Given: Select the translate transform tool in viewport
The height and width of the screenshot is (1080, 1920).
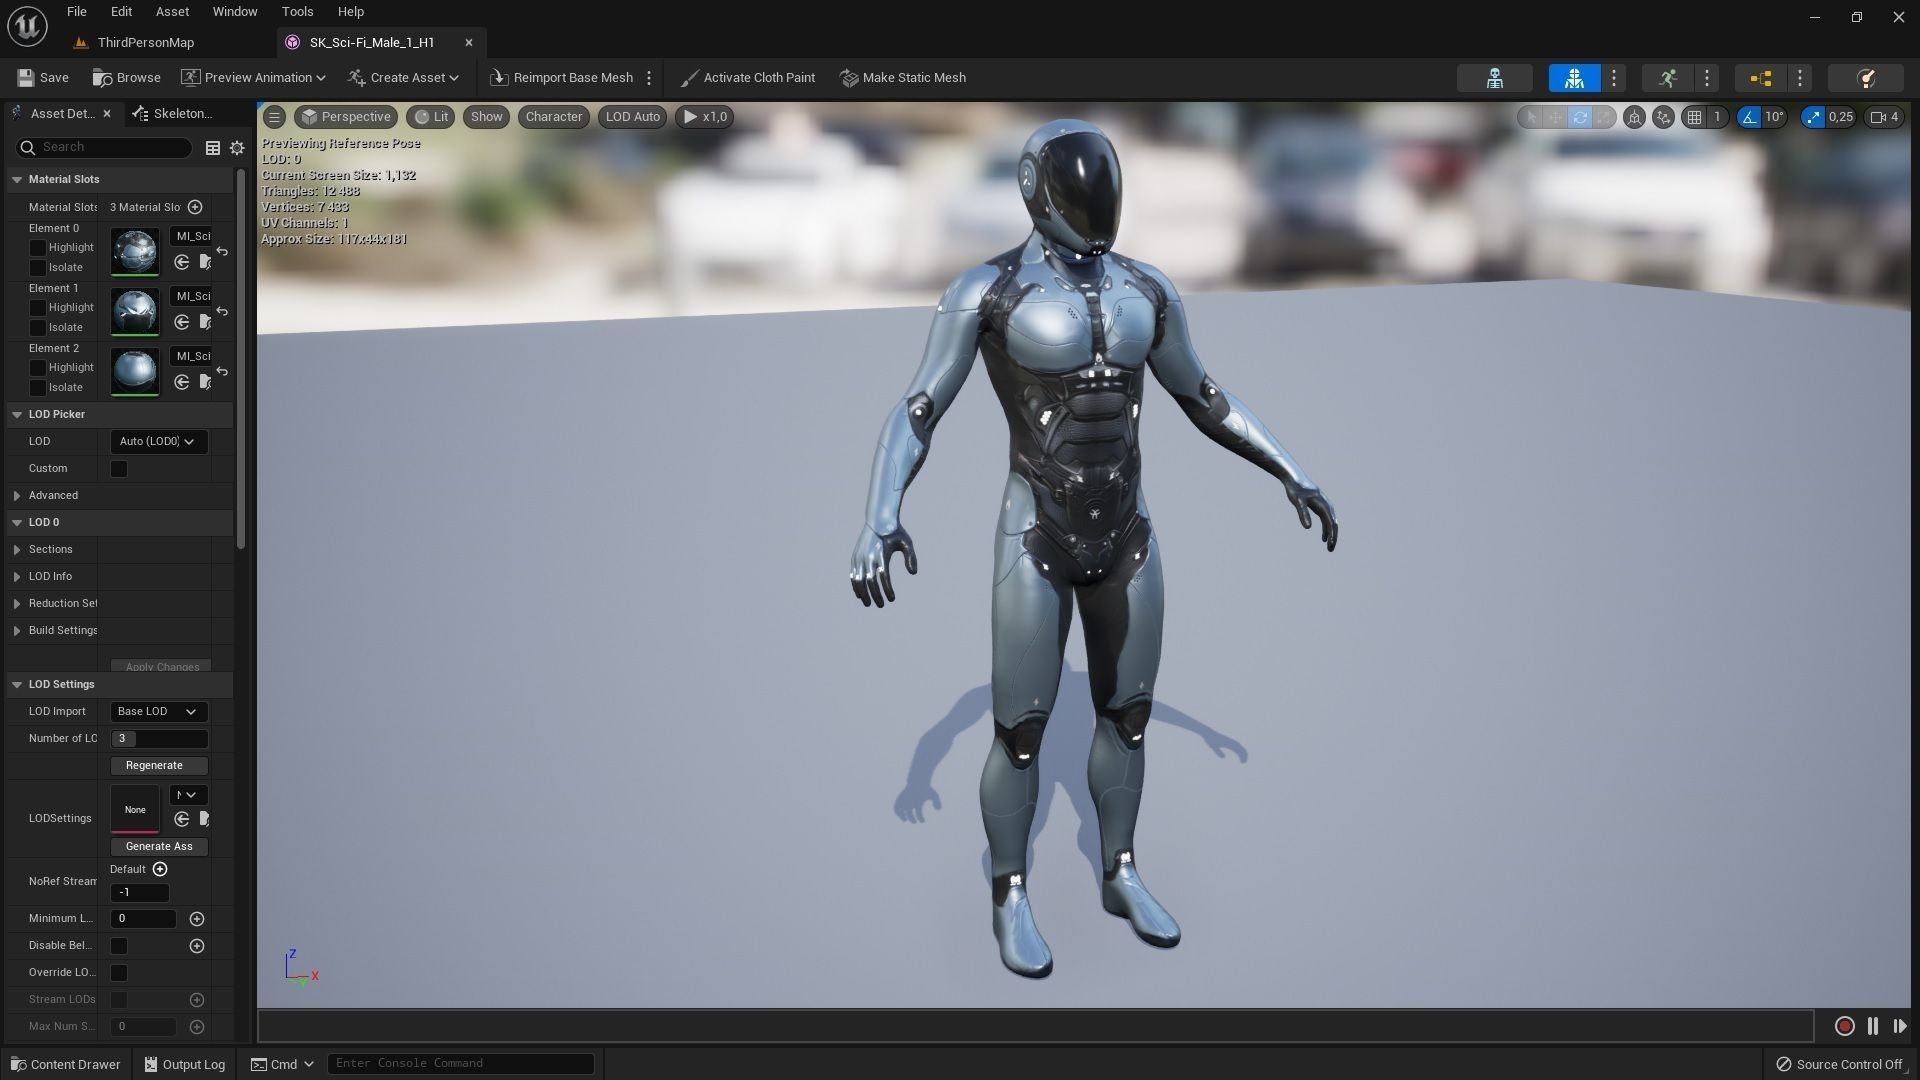Looking at the screenshot, I should tap(1555, 117).
